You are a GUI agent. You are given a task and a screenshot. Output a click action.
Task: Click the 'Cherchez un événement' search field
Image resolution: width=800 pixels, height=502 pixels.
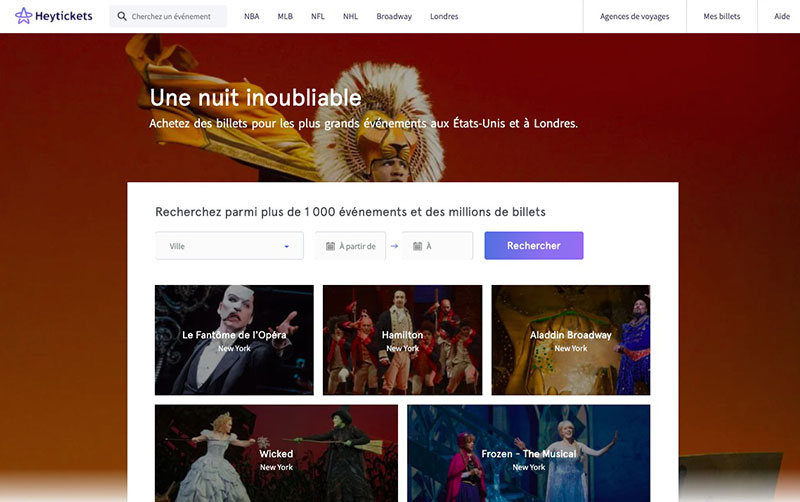click(168, 16)
